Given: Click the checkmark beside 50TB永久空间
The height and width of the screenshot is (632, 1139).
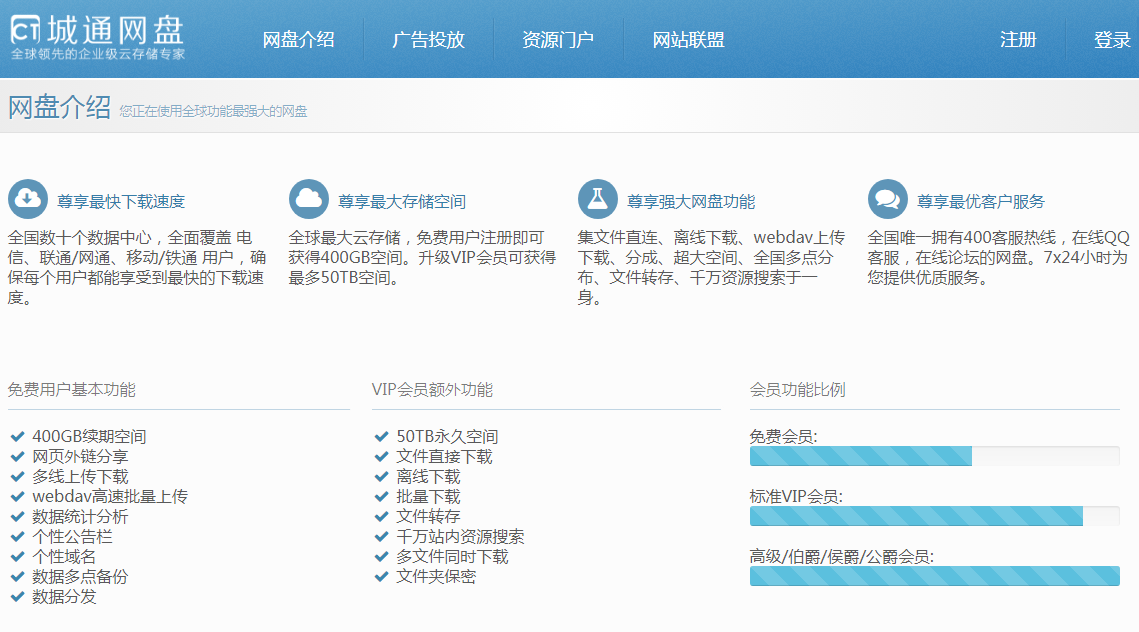Looking at the screenshot, I should tap(380, 436).
